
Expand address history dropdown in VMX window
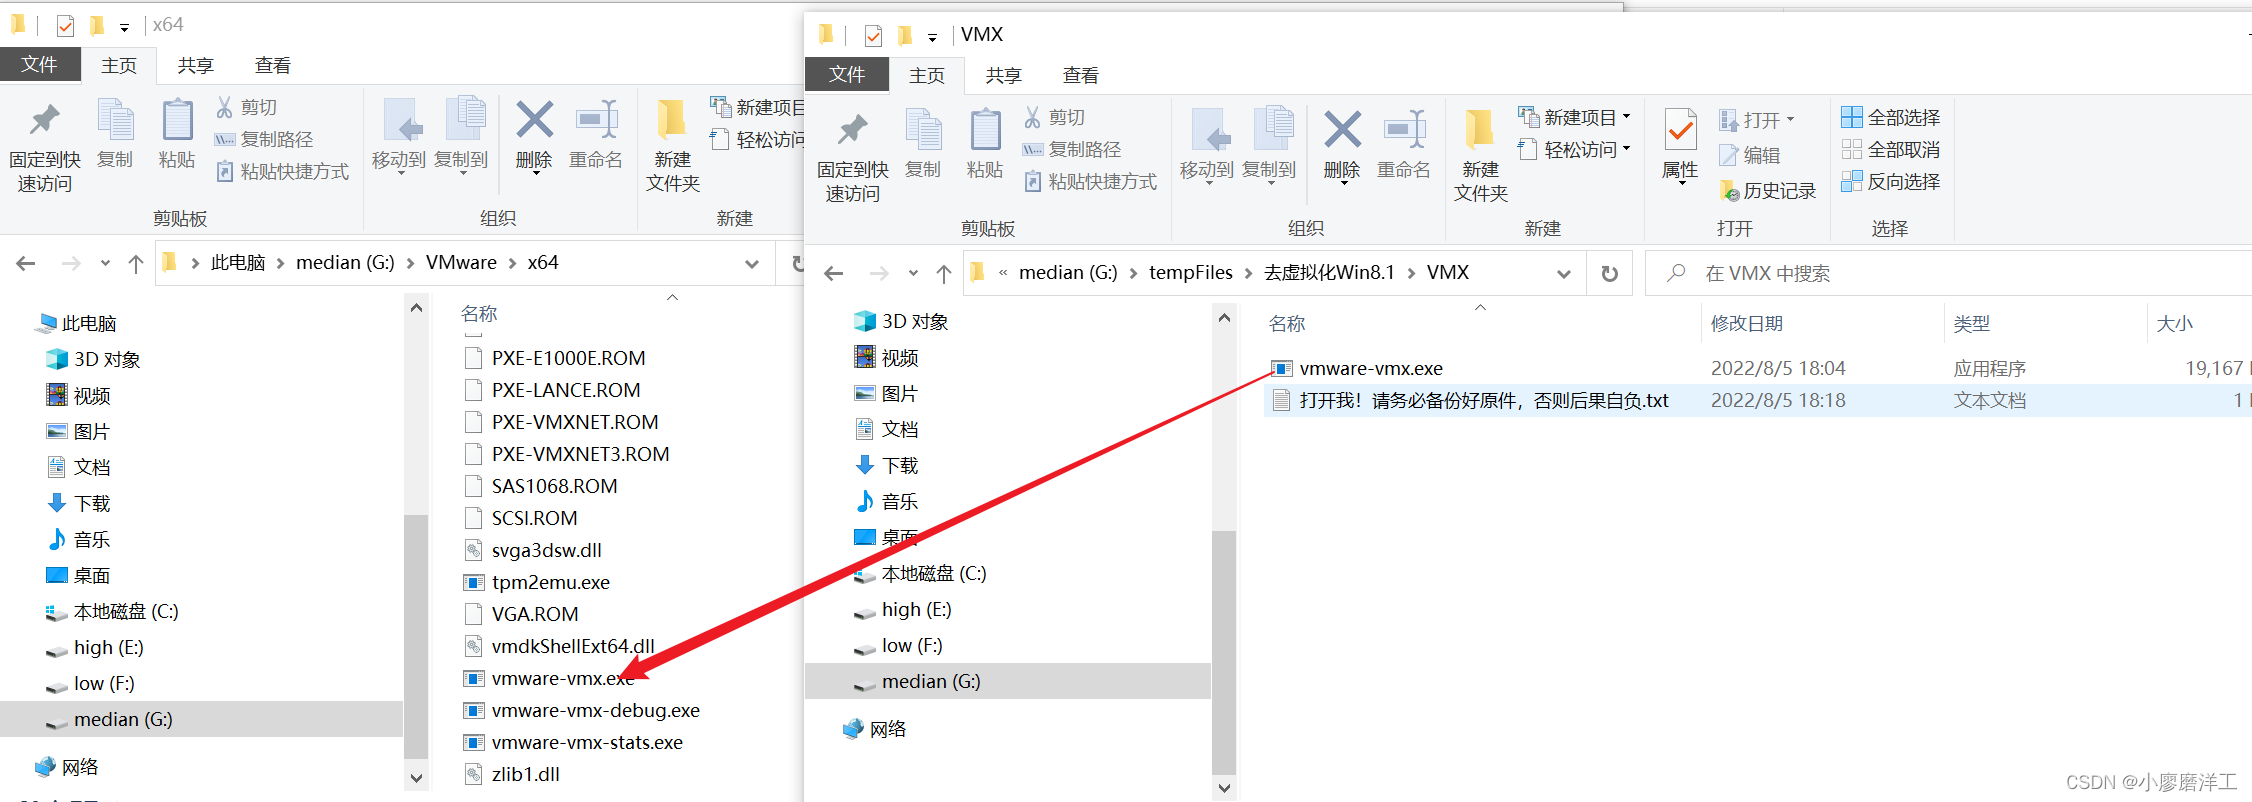coord(1563,273)
